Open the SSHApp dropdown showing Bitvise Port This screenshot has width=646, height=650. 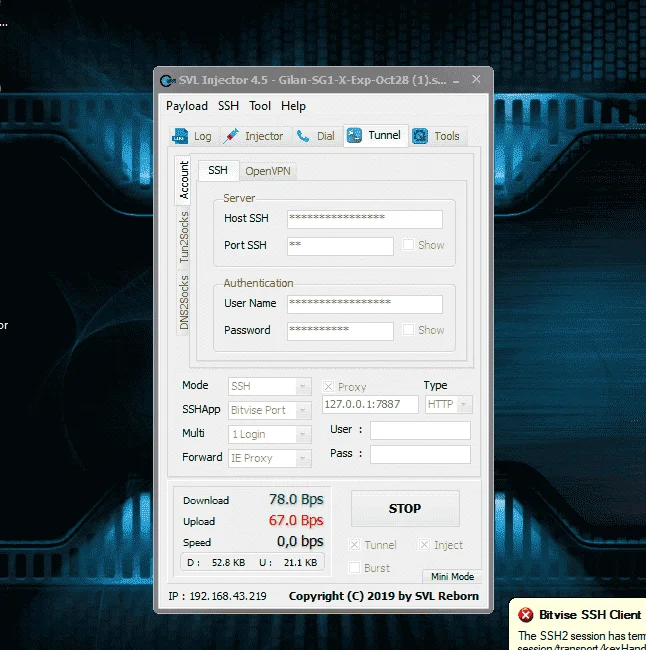(270, 410)
